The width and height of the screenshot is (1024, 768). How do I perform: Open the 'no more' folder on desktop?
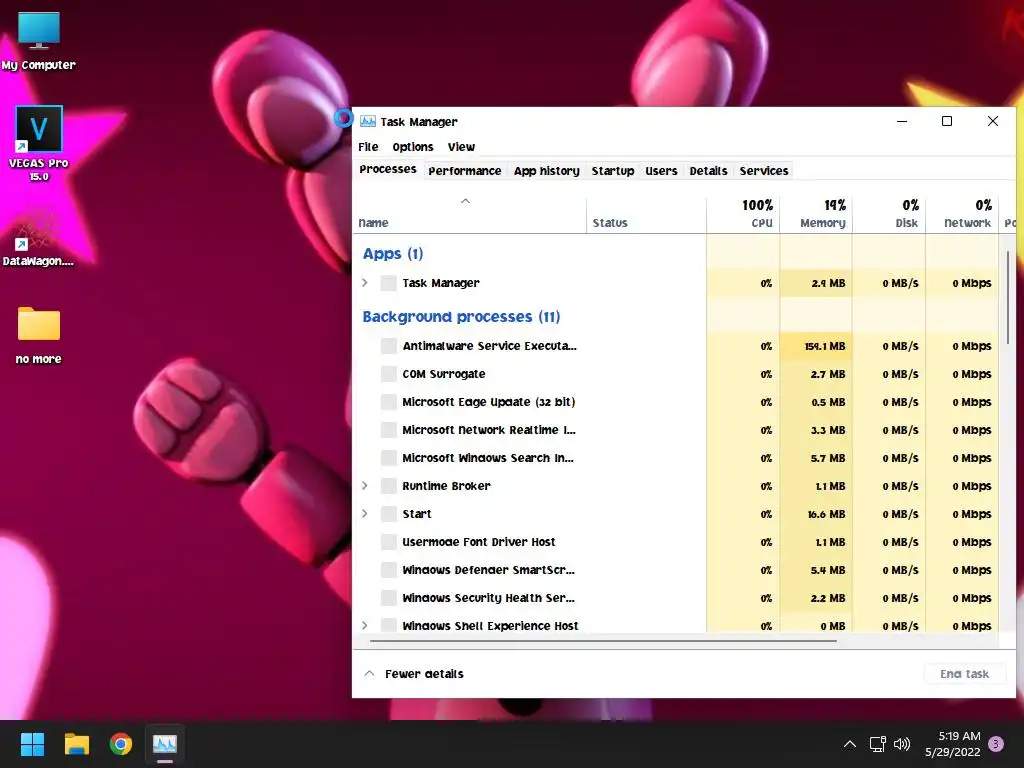coord(39,335)
